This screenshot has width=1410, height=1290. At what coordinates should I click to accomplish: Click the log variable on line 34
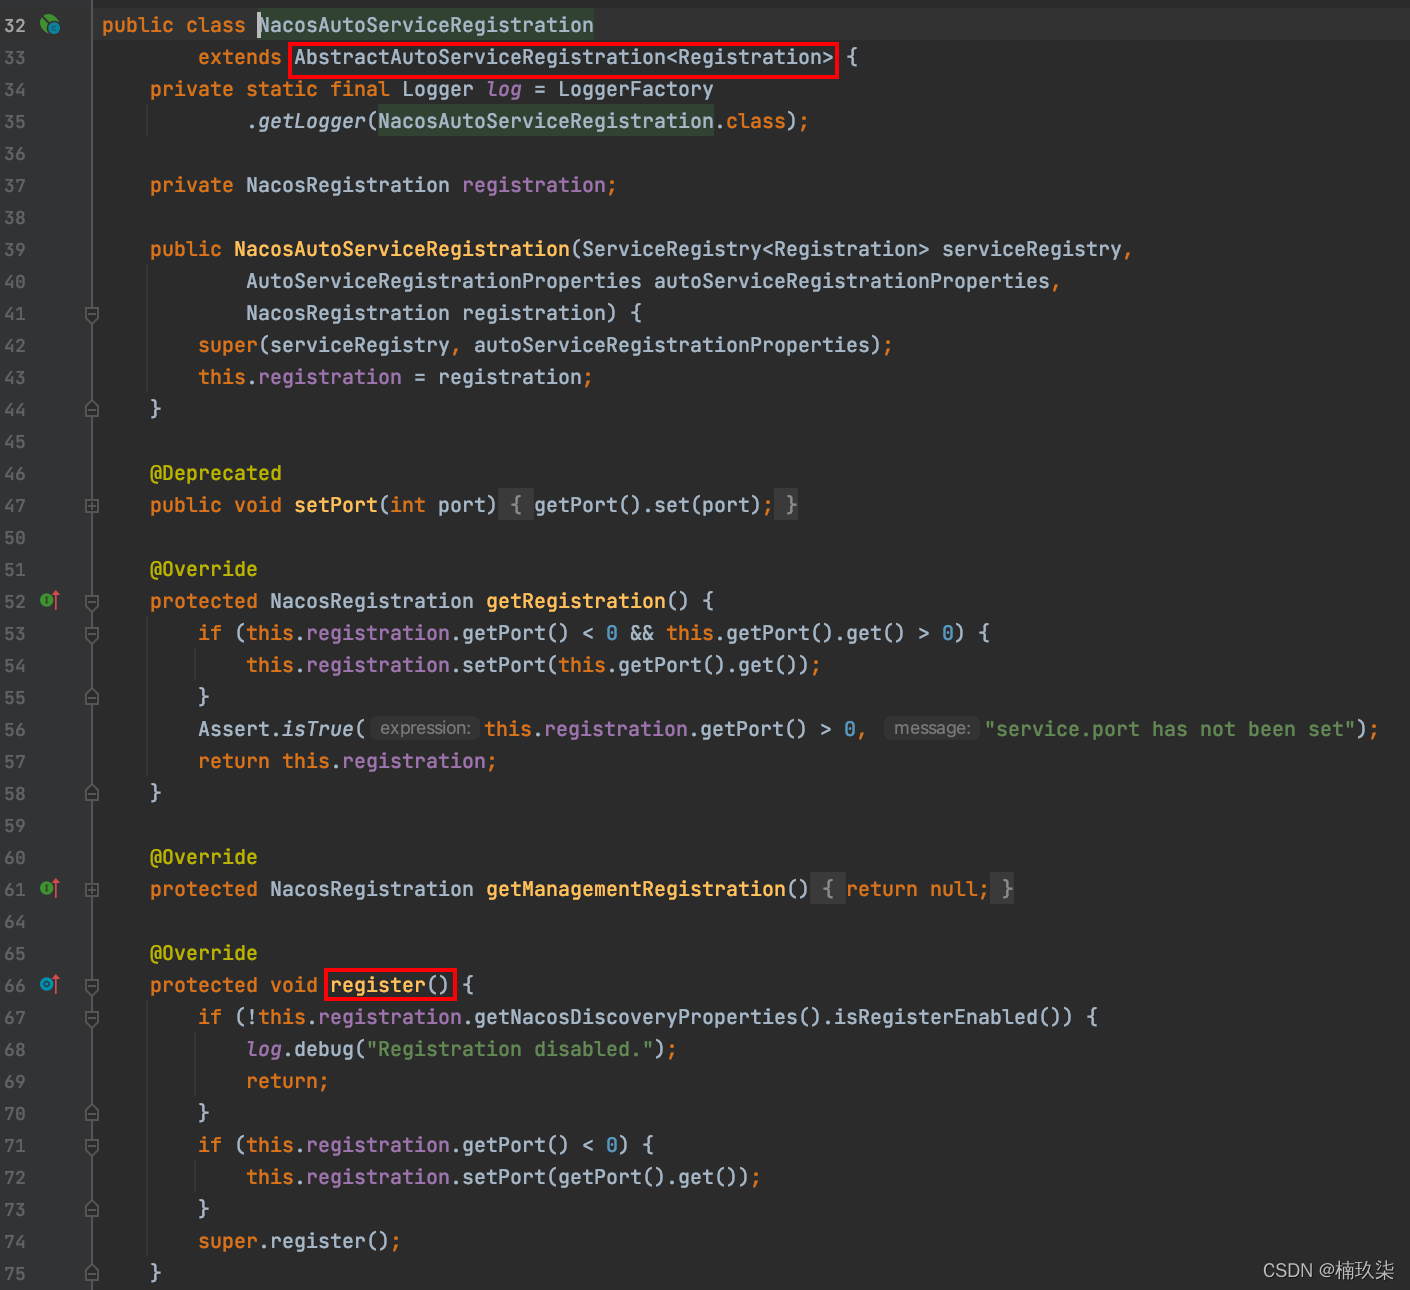click(504, 89)
